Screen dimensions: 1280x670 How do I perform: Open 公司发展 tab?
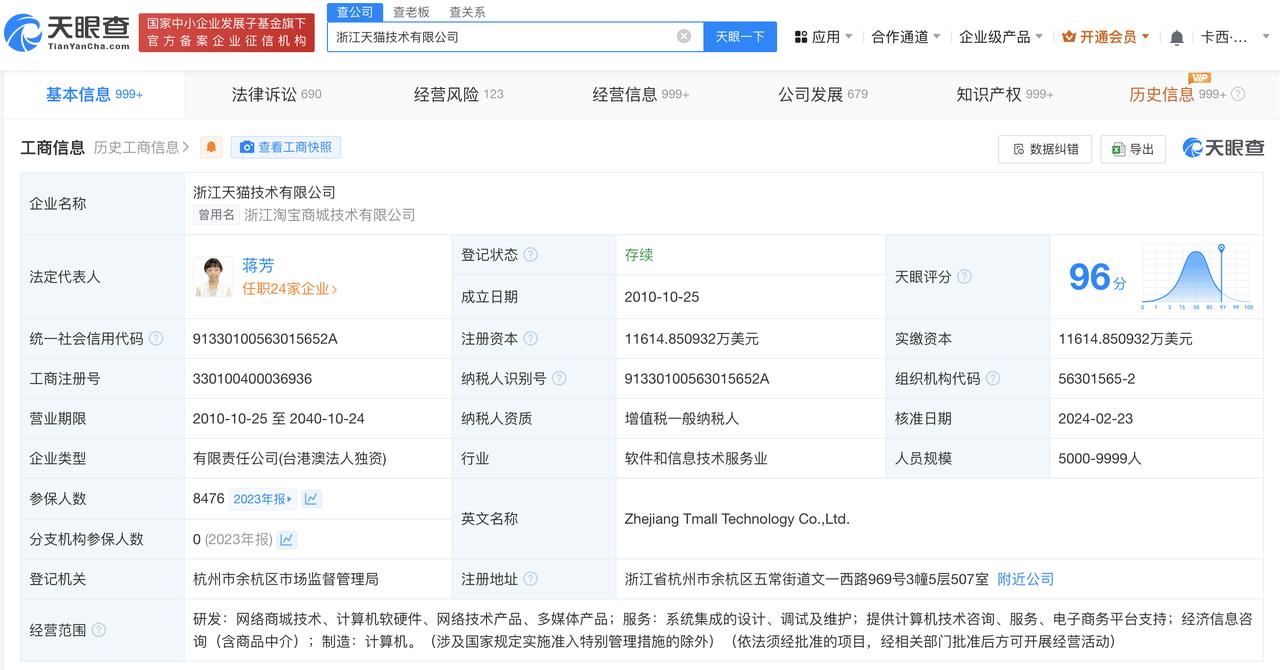pyautogui.click(x=823, y=94)
